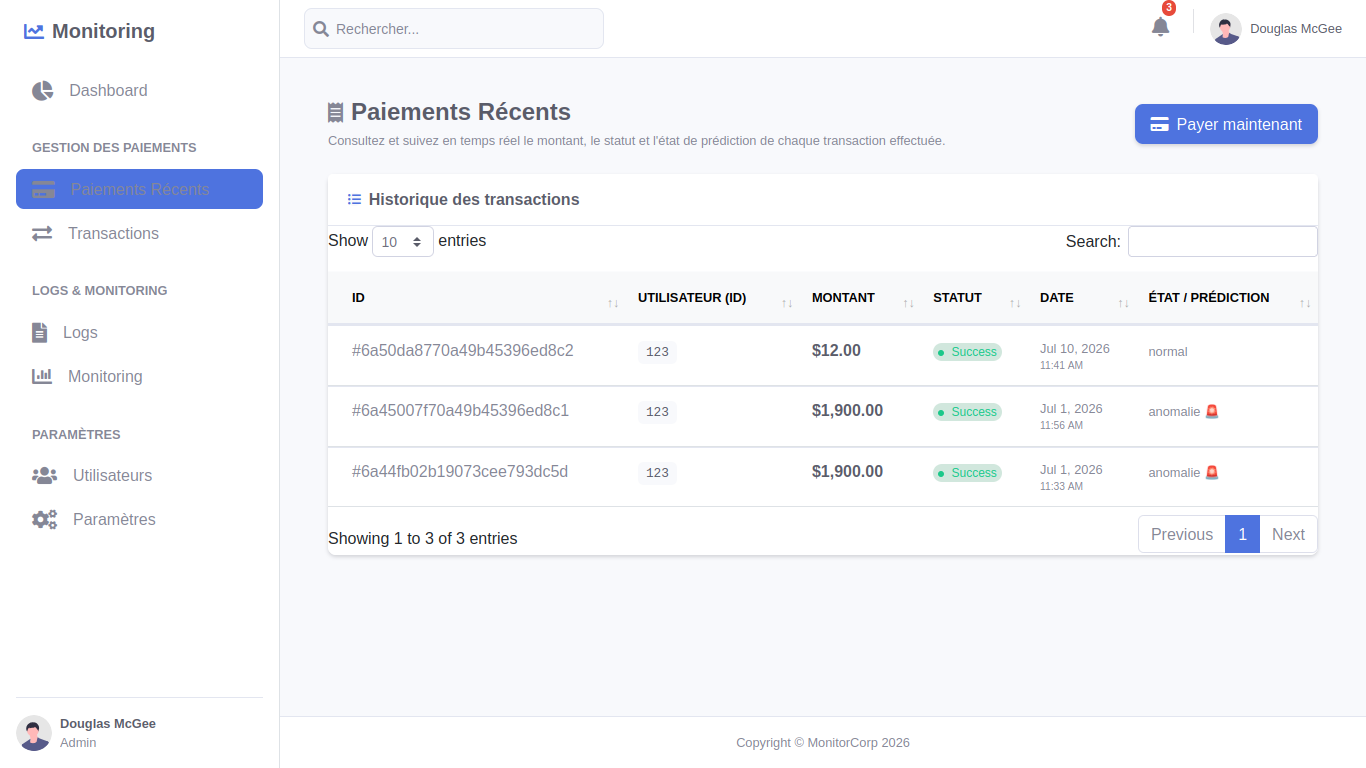1366x768 pixels.
Task: Click transaction ID #6a45007f70a49b45396ed8c1
Action: pos(460,411)
